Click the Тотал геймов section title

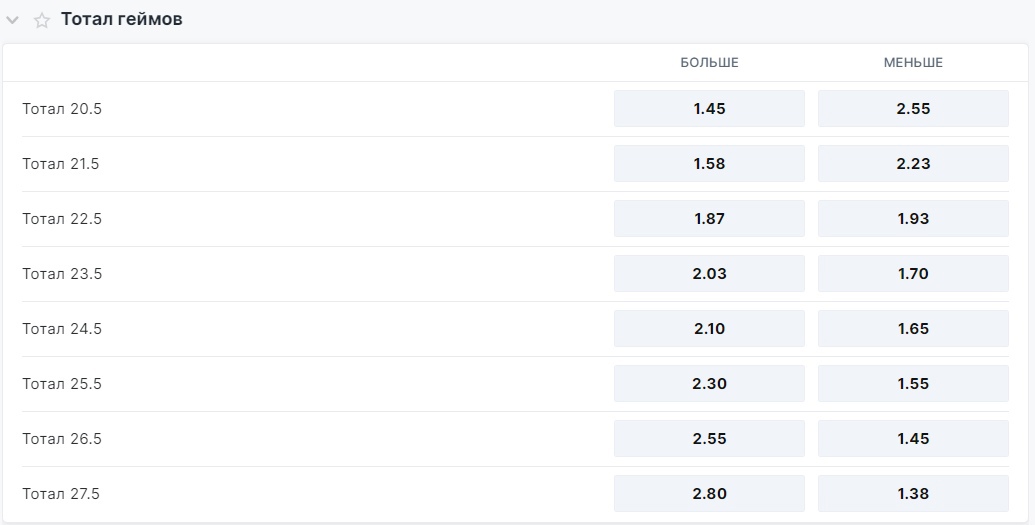121,20
